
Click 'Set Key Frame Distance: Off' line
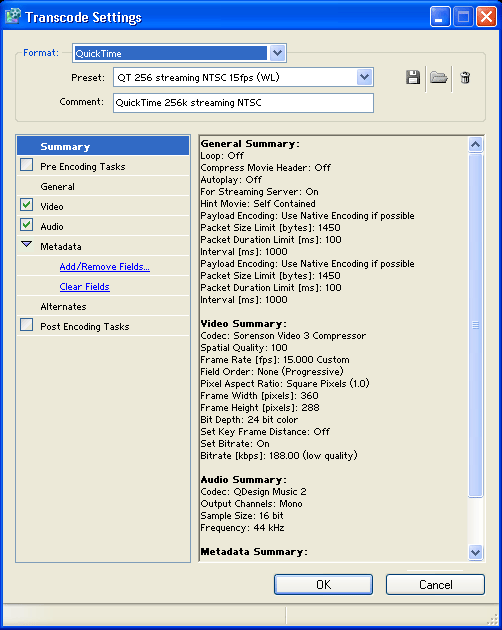point(265,432)
